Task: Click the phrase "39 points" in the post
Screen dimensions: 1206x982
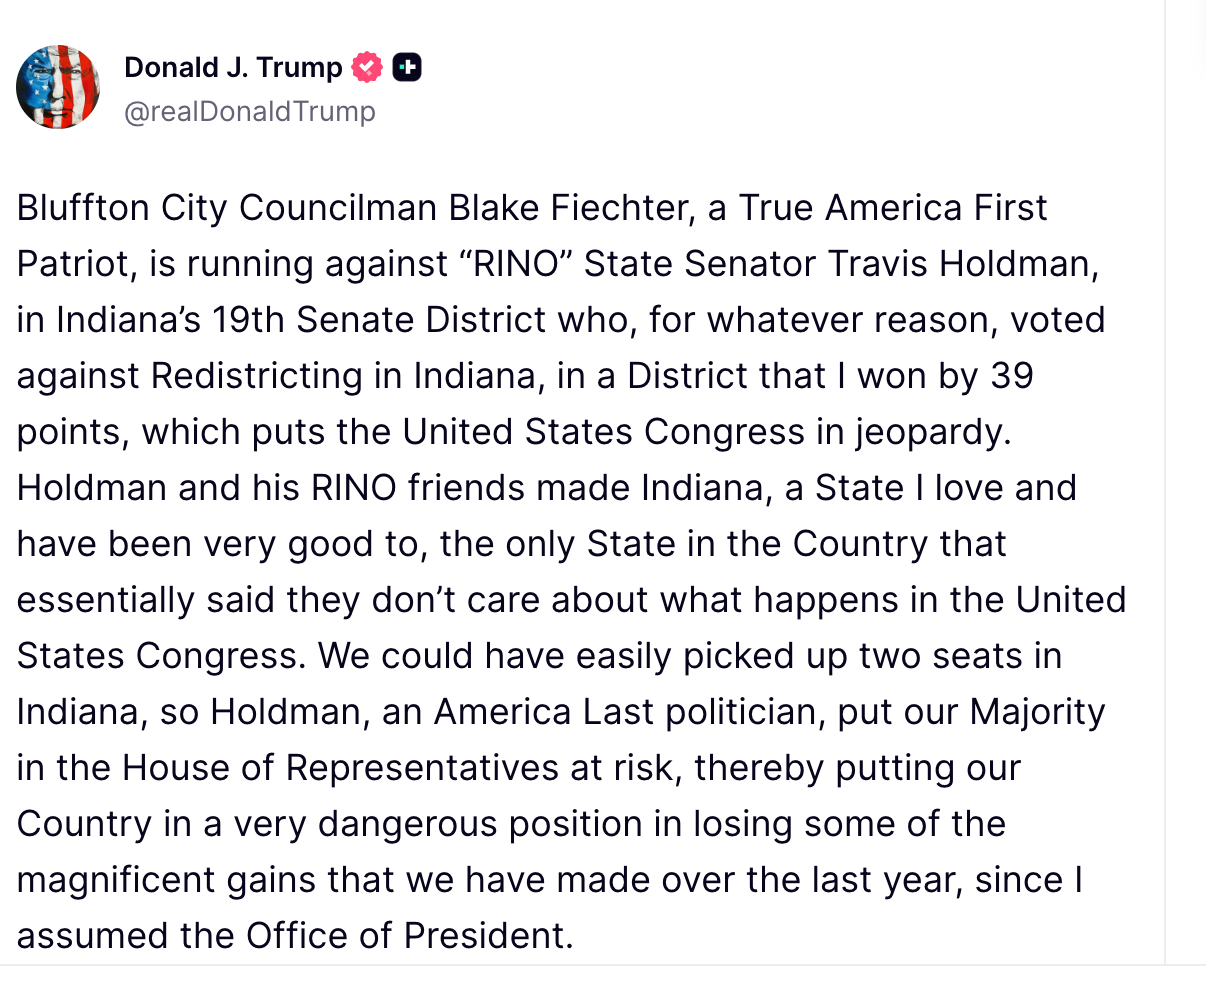Action: coord(1011,376)
